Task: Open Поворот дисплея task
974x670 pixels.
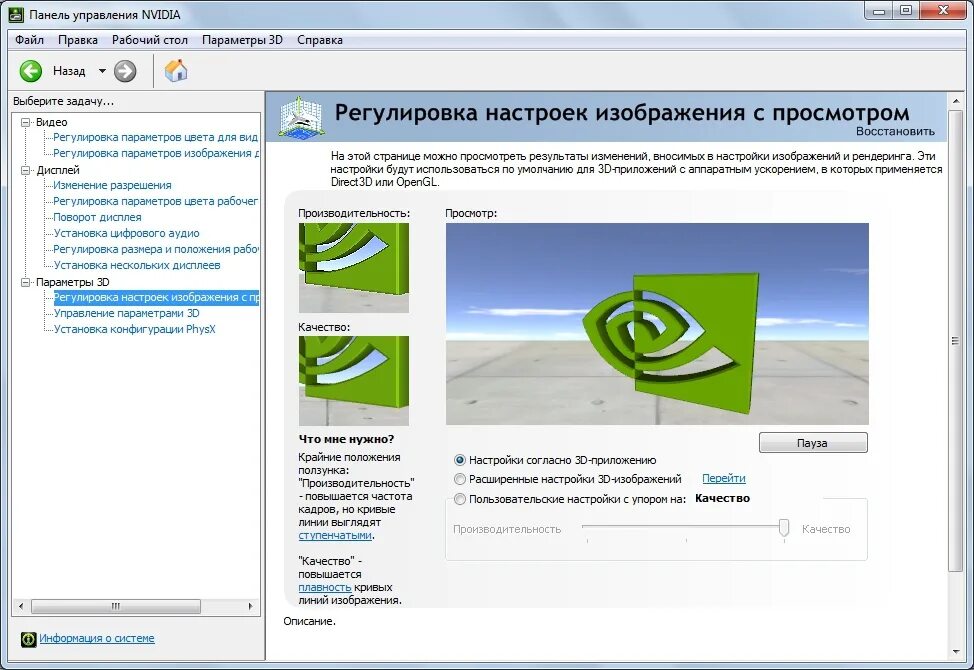Action: pos(98,217)
